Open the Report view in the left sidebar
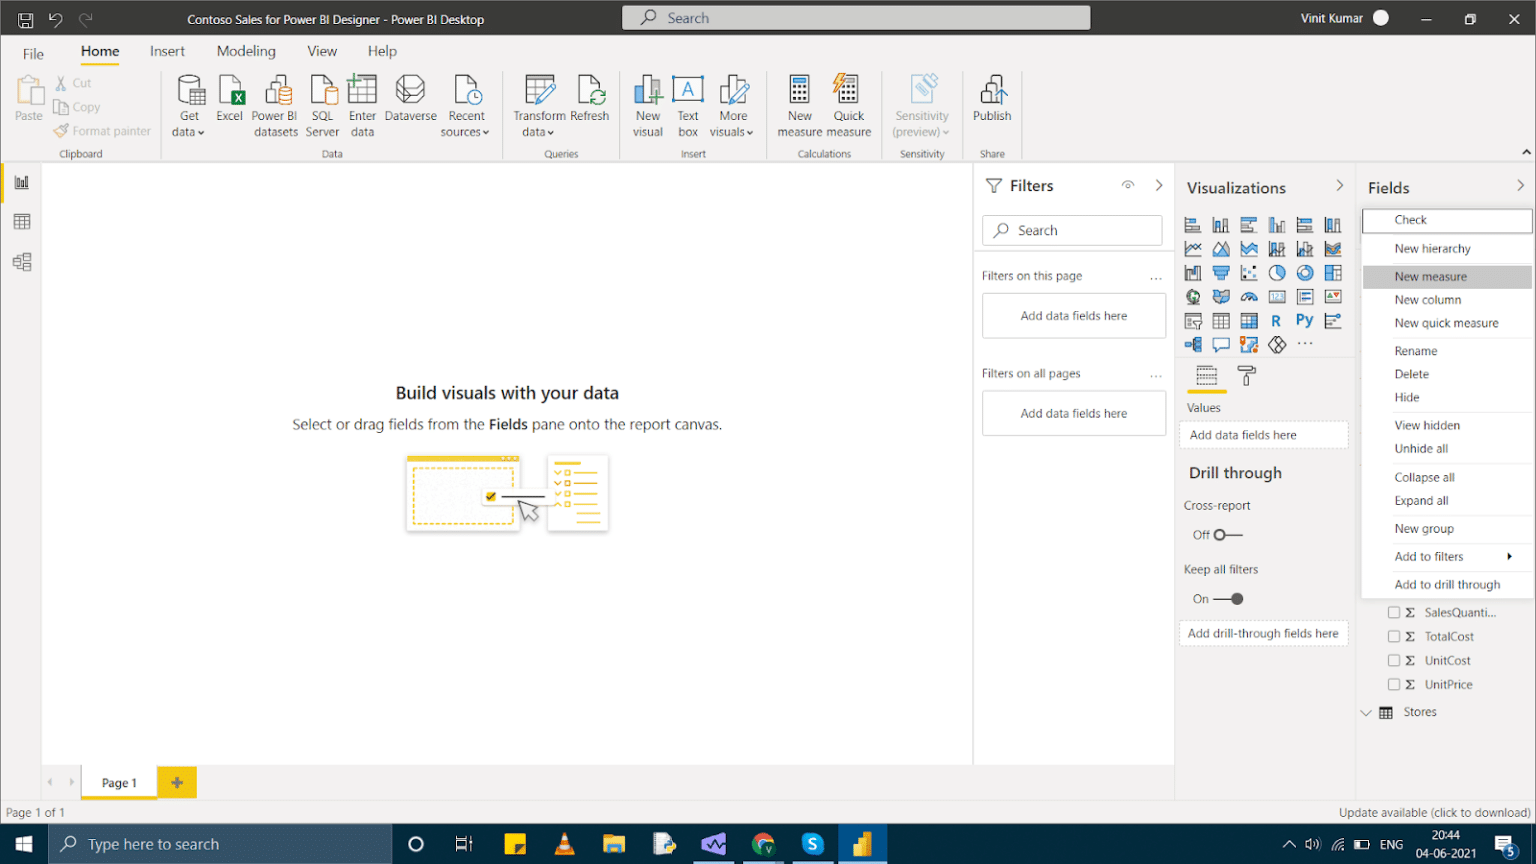The image size is (1536, 864). coord(21,182)
